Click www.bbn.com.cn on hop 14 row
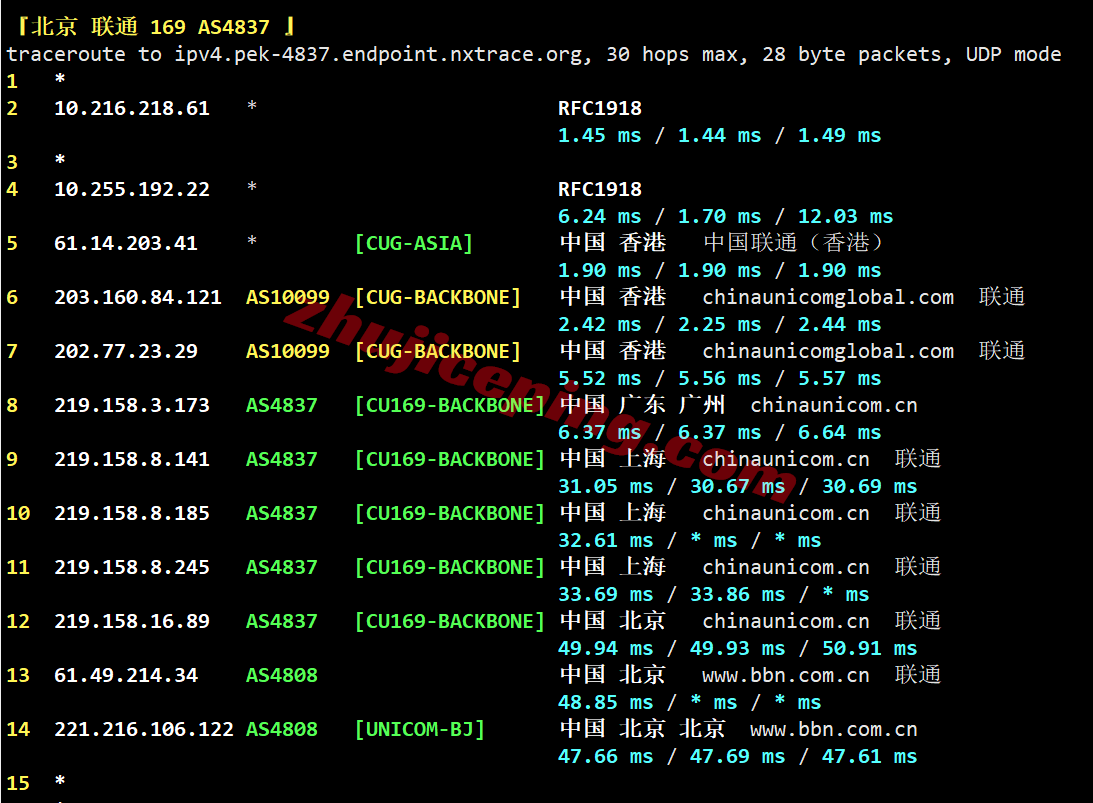1093x803 pixels. pyautogui.click(x=834, y=729)
